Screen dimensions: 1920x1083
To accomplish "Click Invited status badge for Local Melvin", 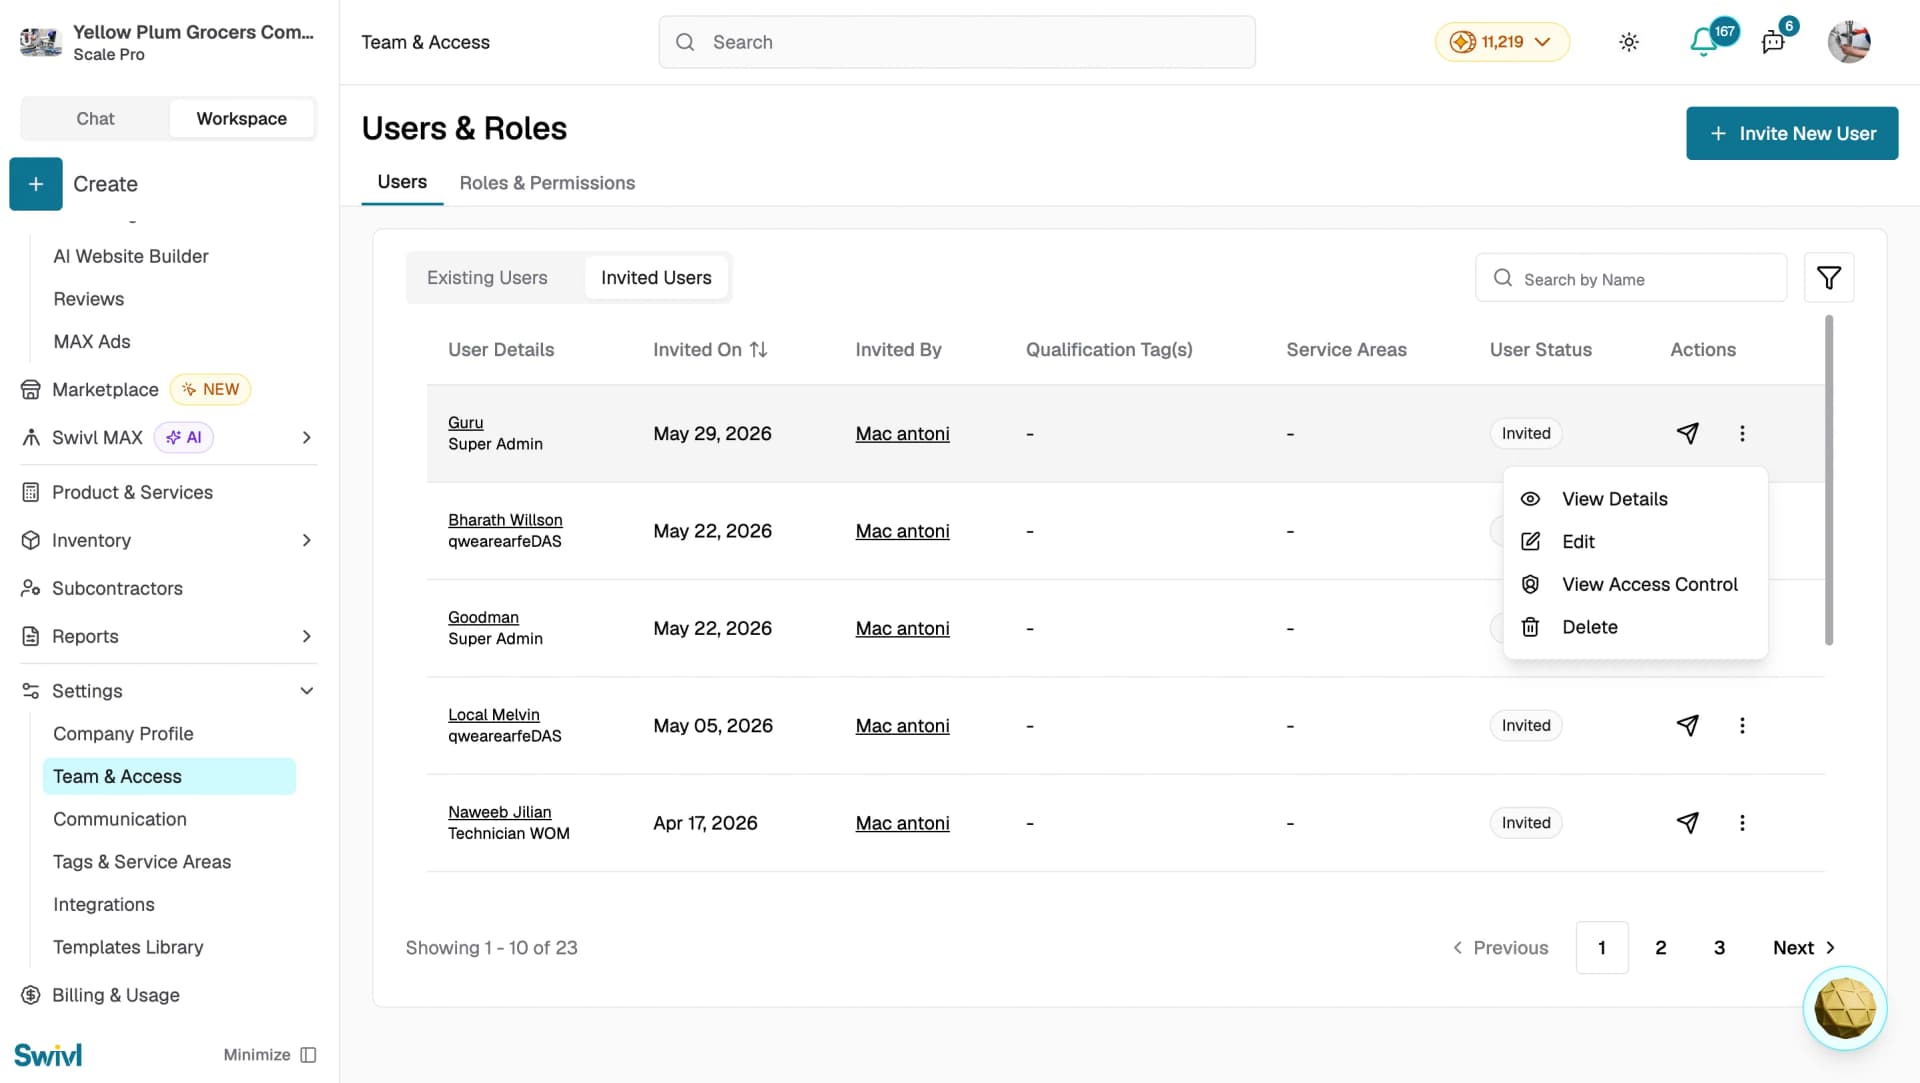I will pyautogui.click(x=1526, y=726).
